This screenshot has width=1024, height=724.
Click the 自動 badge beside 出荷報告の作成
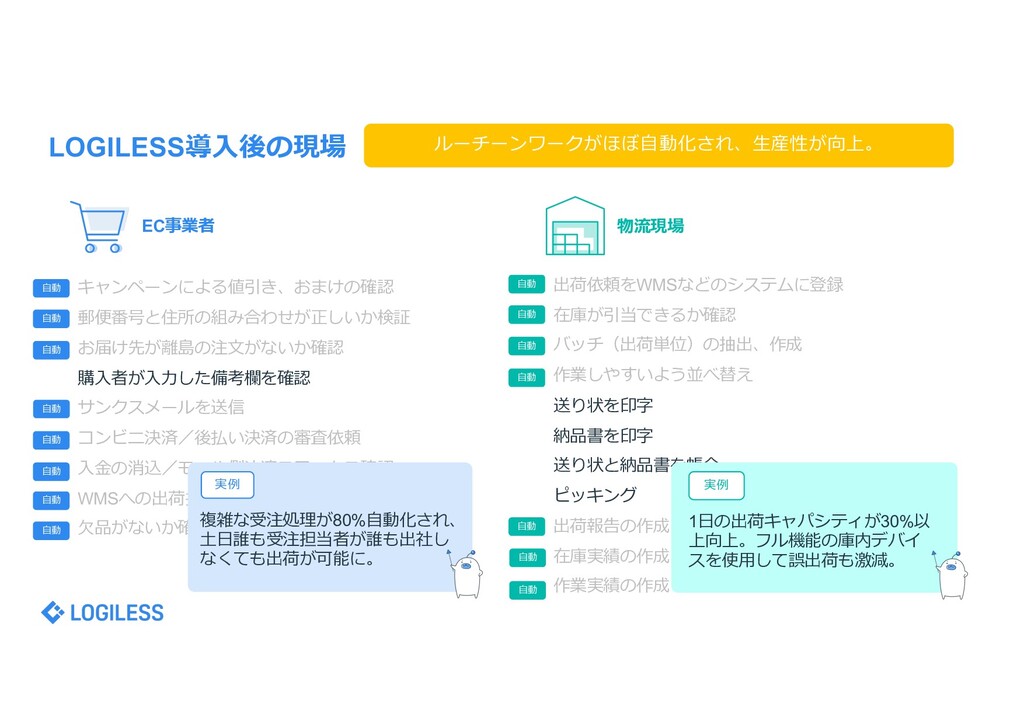tap(527, 526)
